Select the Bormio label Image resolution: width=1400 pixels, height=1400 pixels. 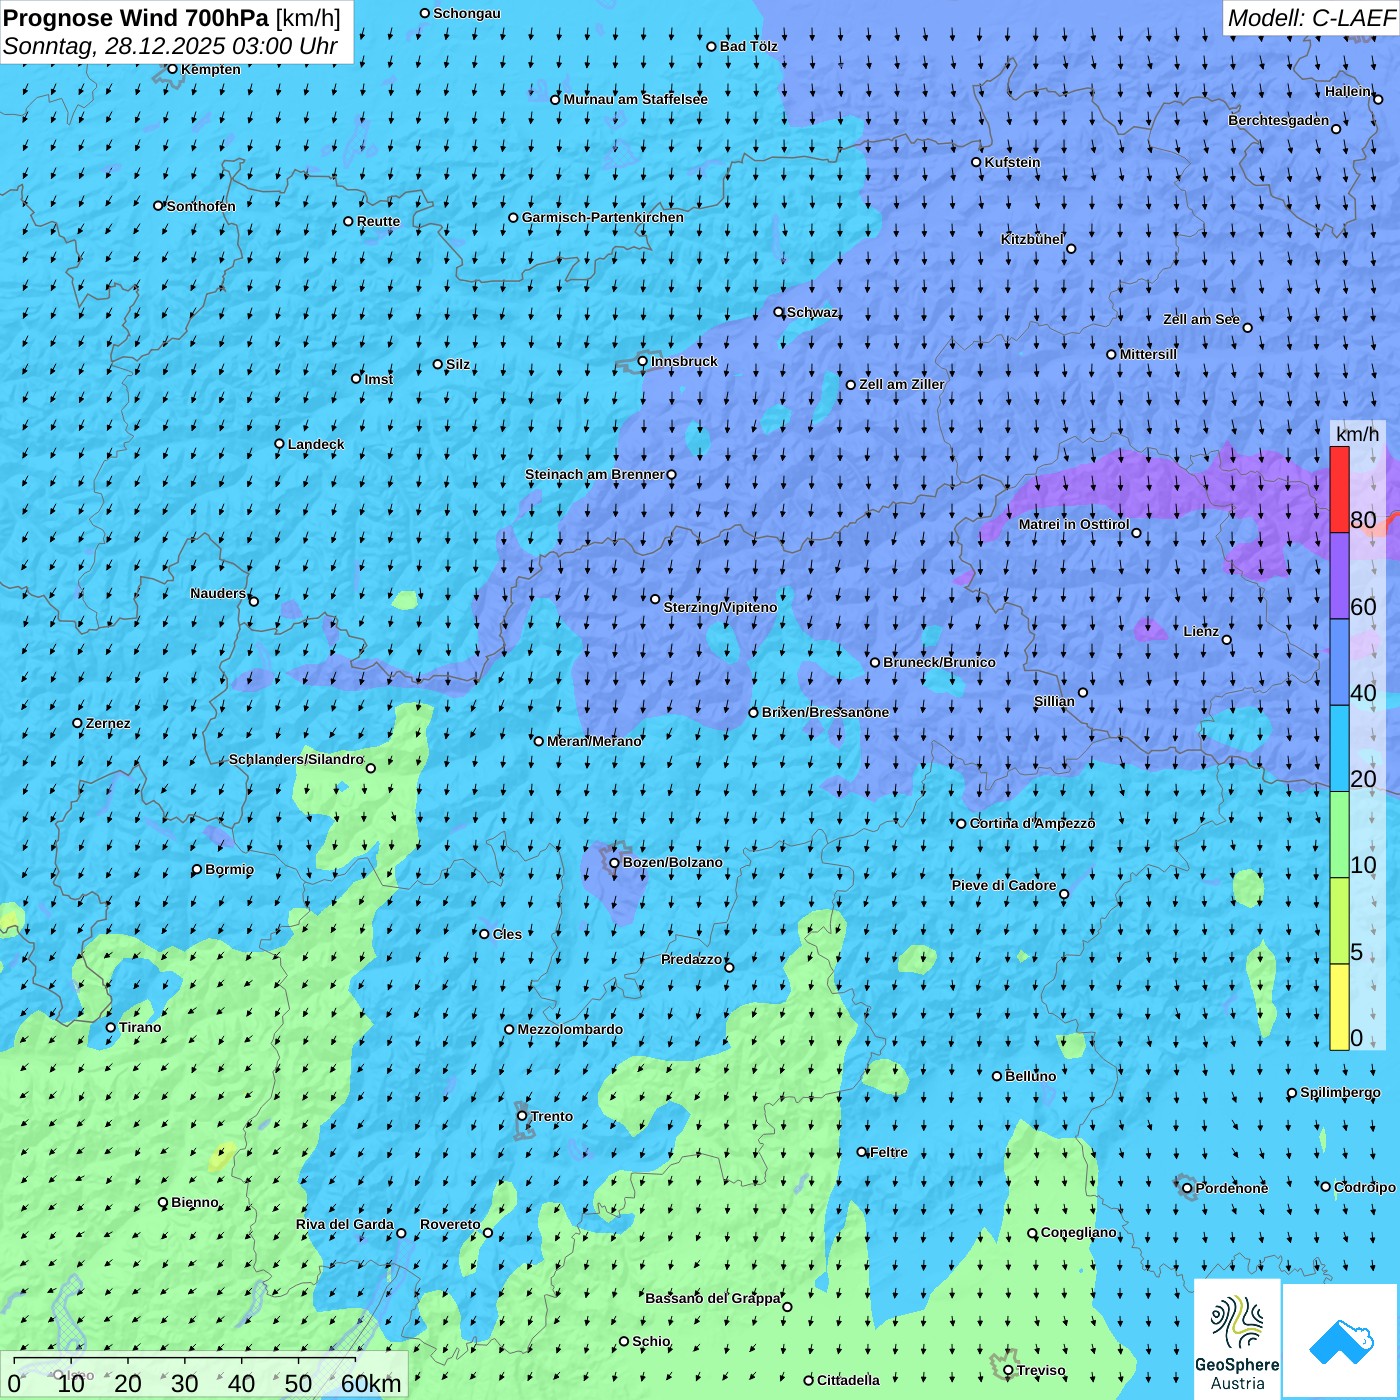coord(230,869)
